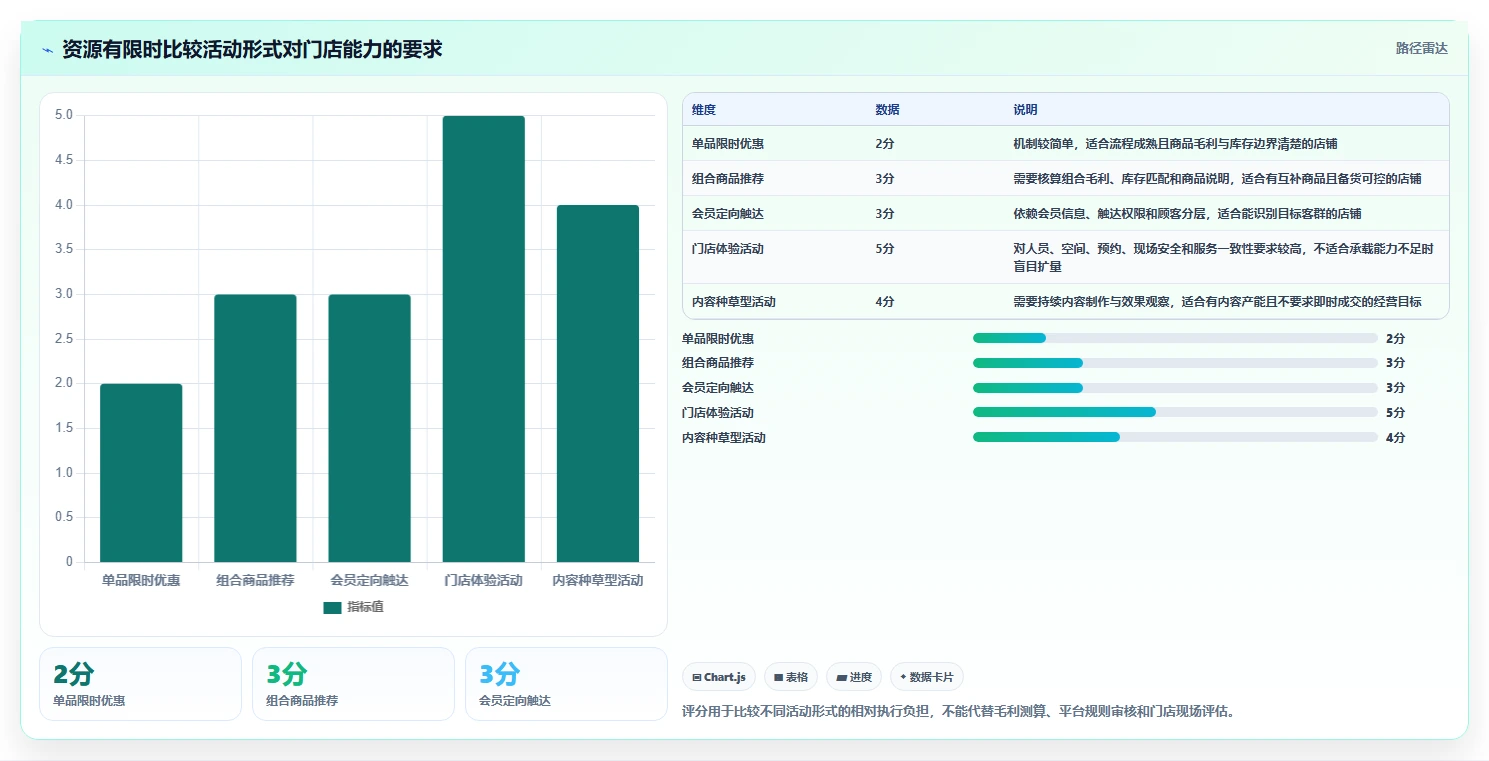Click the 指标值 legend label
Screen dimensions: 1489x761
(365, 608)
